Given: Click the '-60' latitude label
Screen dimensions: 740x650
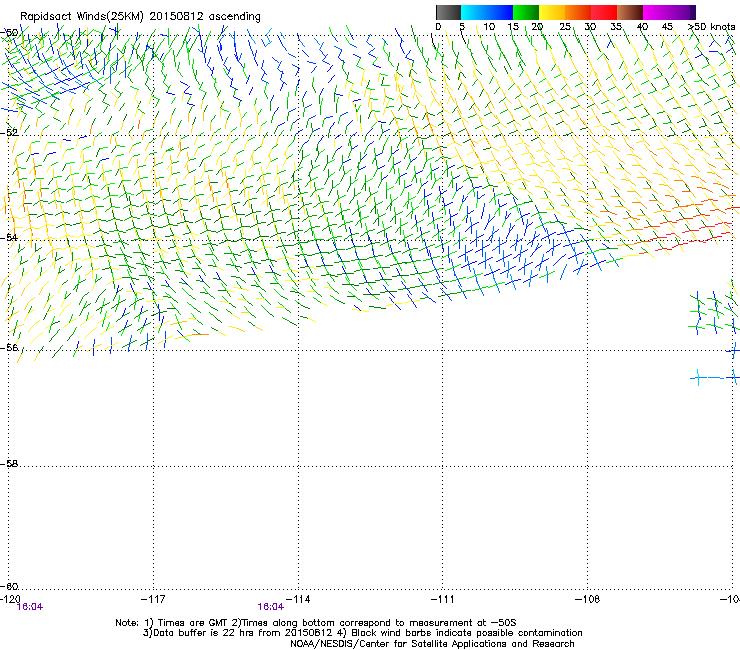Looking at the screenshot, I should (9, 586).
